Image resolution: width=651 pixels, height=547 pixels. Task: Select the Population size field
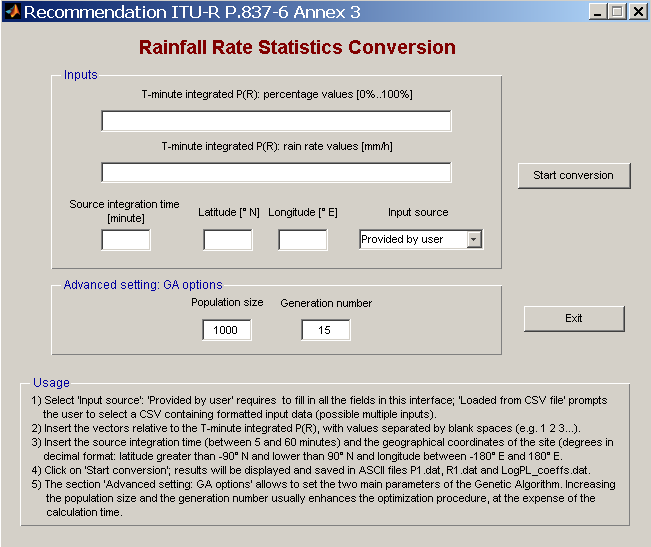[x=227, y=330]
